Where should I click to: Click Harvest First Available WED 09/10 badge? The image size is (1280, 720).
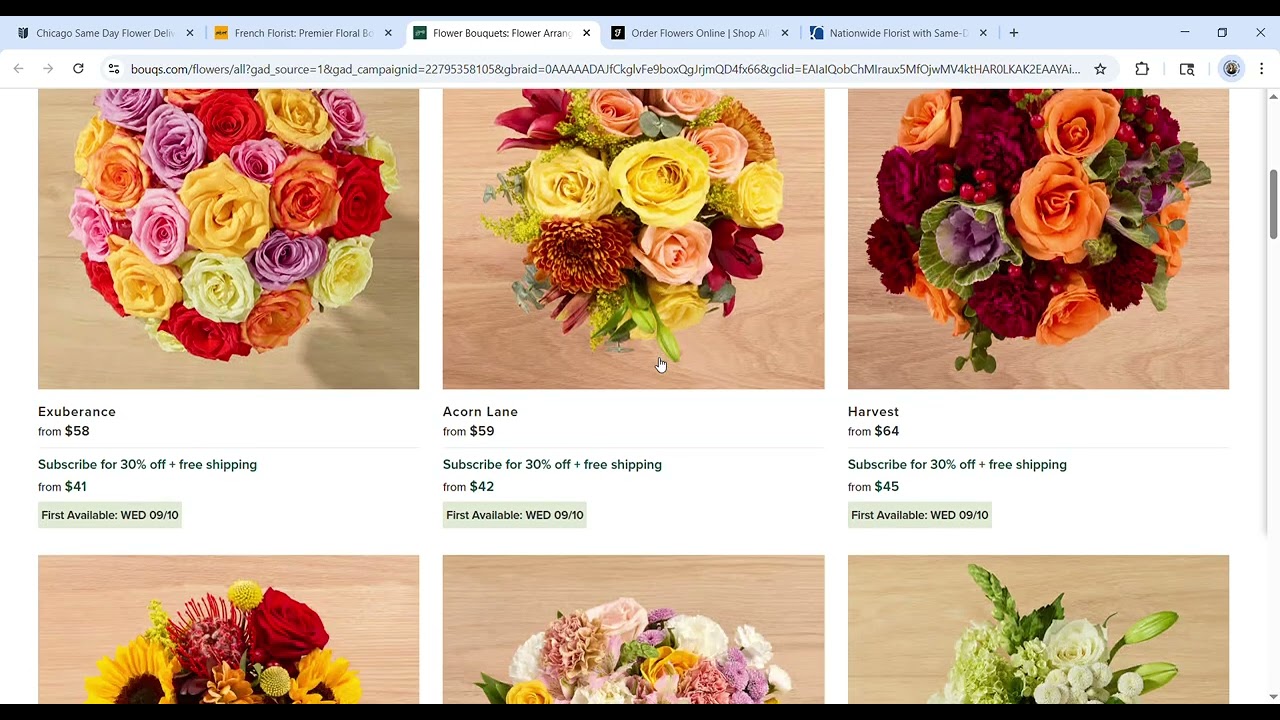920,515
